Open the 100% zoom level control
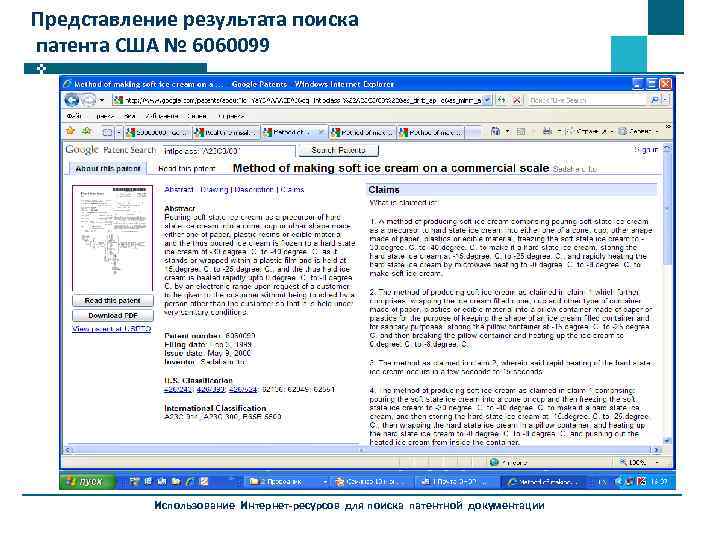This screenshot has height=540, width=720. coord(640,462)
